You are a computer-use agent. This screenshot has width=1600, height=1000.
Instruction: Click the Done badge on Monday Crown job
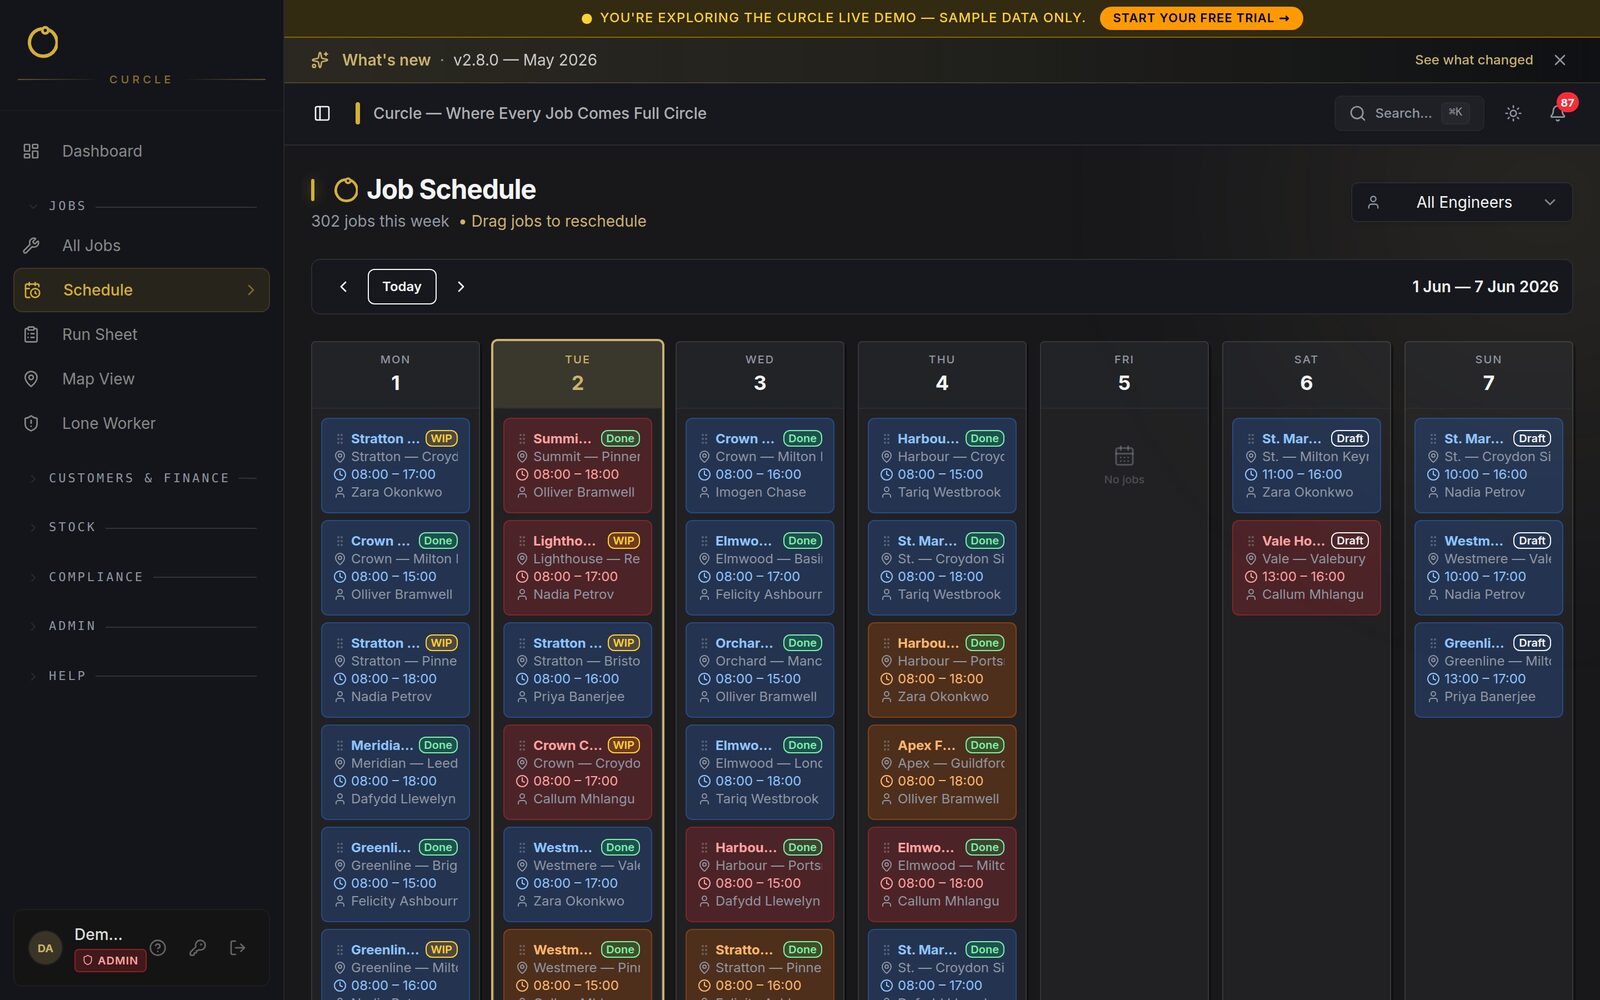438,541
